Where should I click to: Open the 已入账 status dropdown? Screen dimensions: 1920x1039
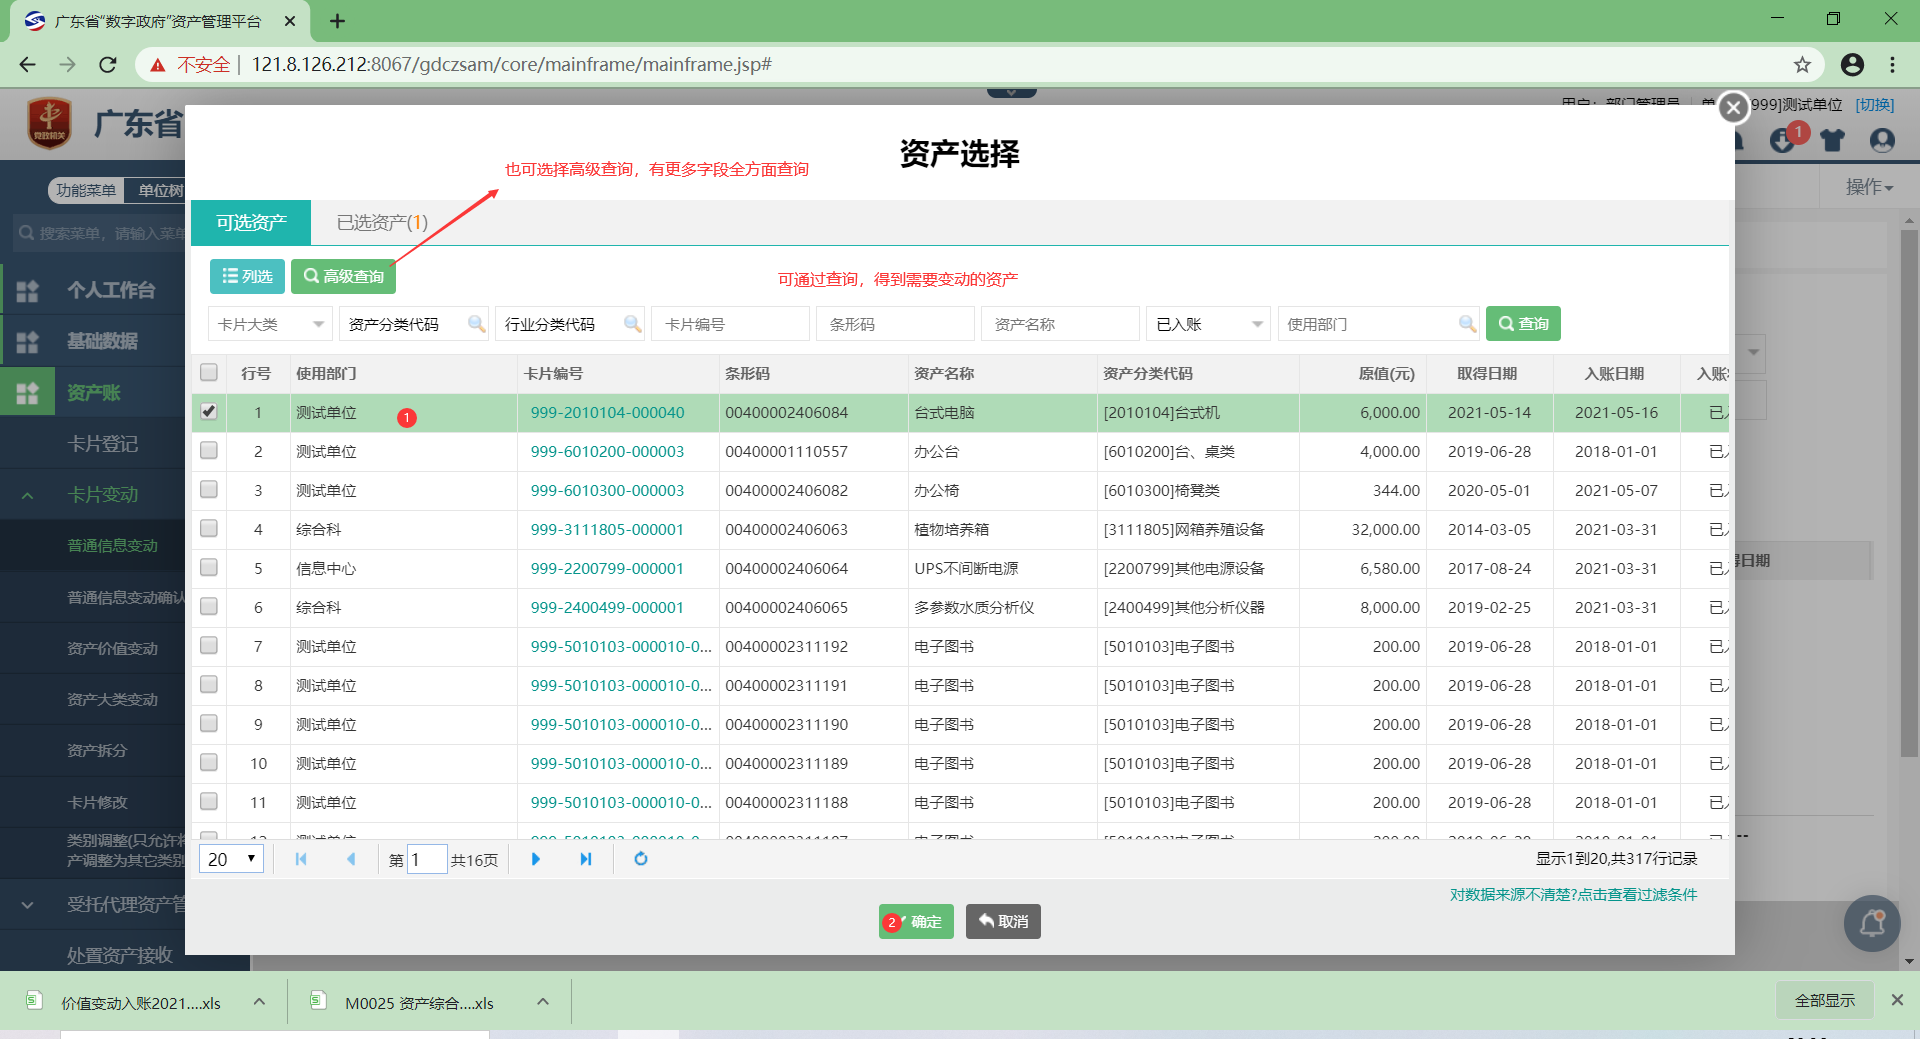pos(1208,324)
